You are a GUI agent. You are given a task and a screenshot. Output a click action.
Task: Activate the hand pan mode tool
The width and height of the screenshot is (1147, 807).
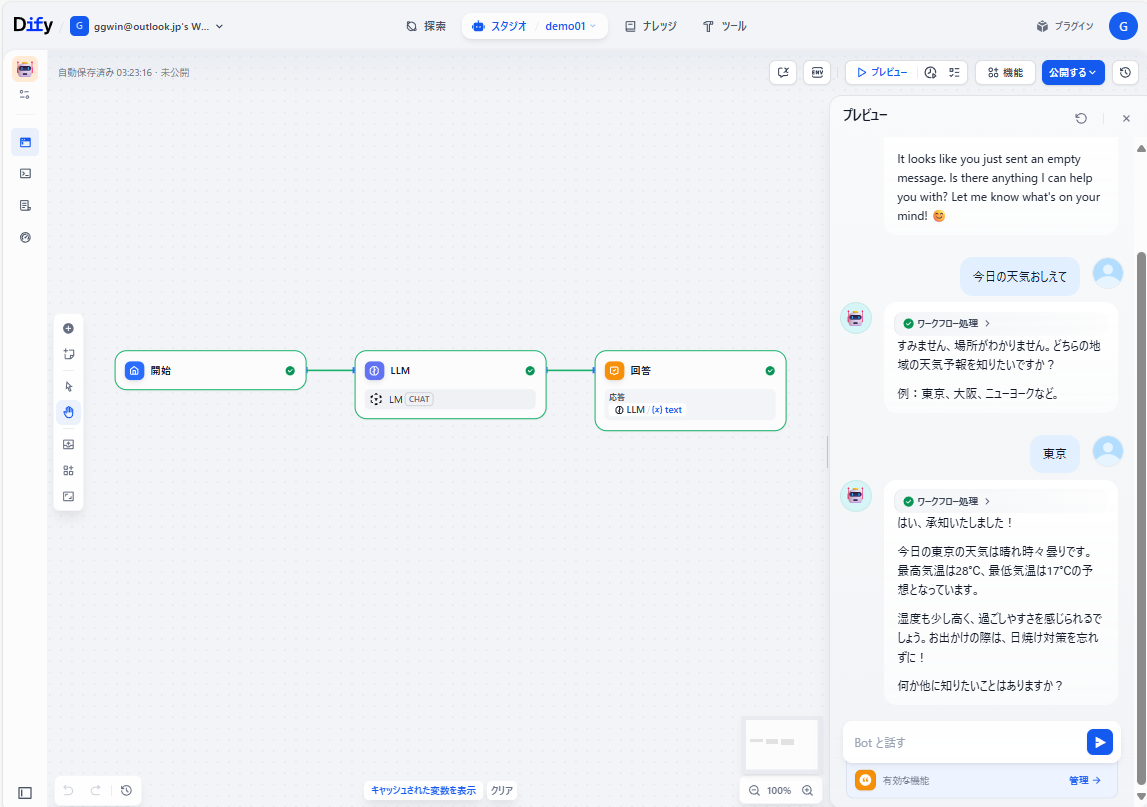click(68, 412)
